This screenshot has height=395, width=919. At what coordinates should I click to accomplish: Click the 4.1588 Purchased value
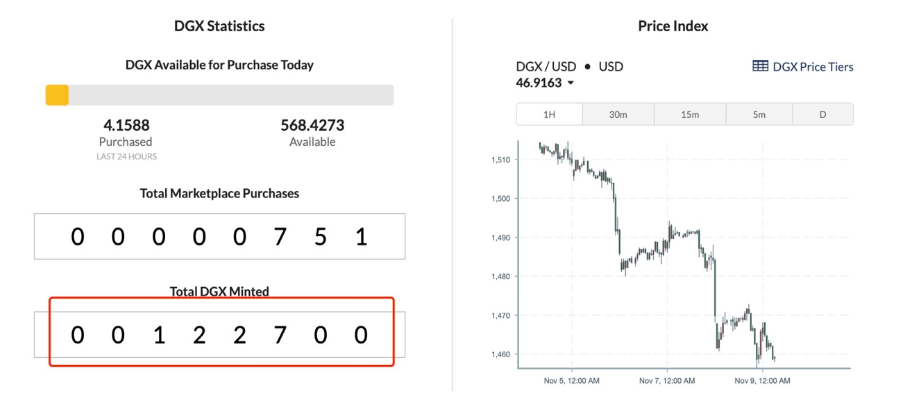coord(126,125)
